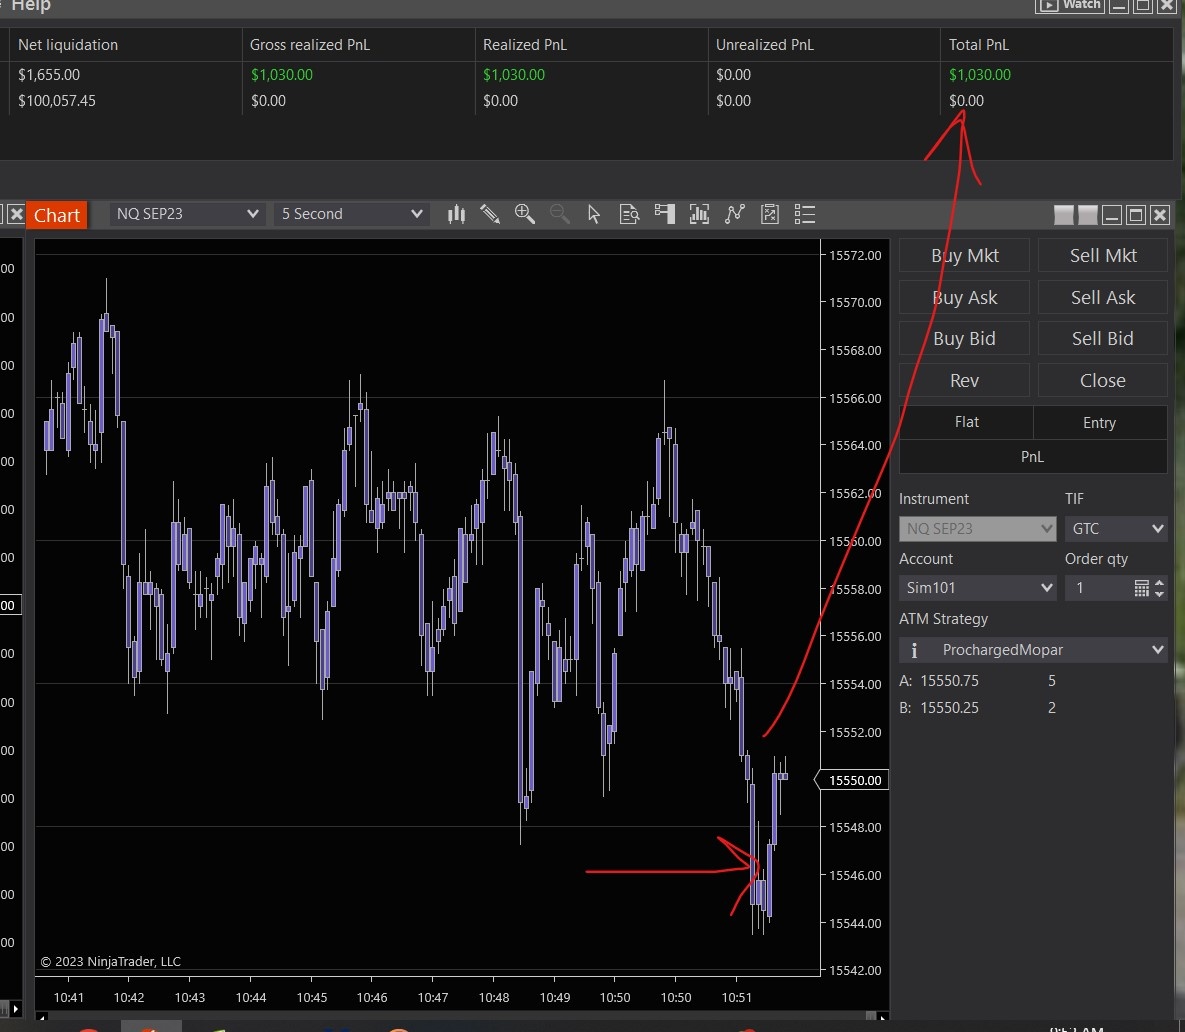
Task: Click the Rev reverse position button
Action: [964, 380]
